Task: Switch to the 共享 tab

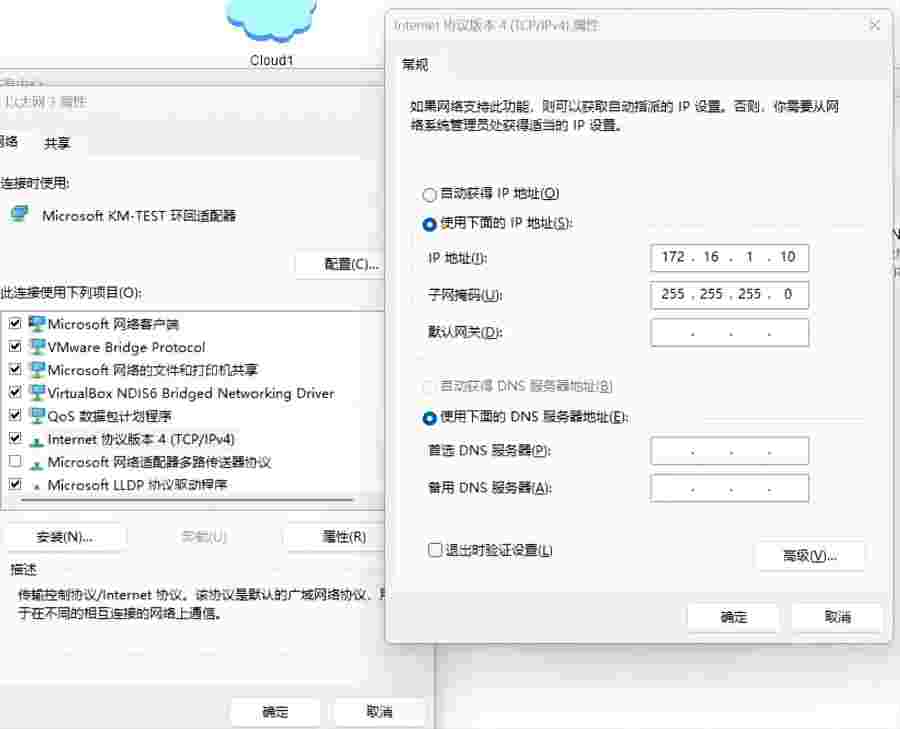Action: tap(57, 143)
